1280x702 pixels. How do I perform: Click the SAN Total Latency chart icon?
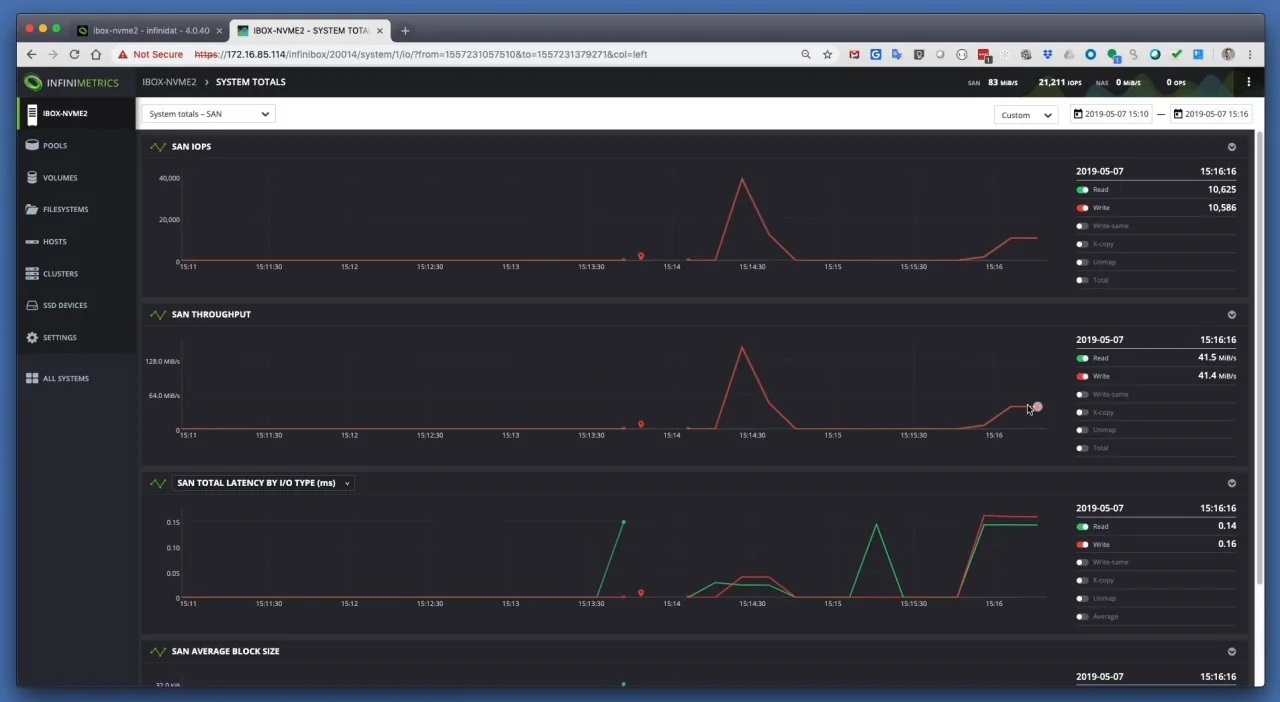[158, 483]
